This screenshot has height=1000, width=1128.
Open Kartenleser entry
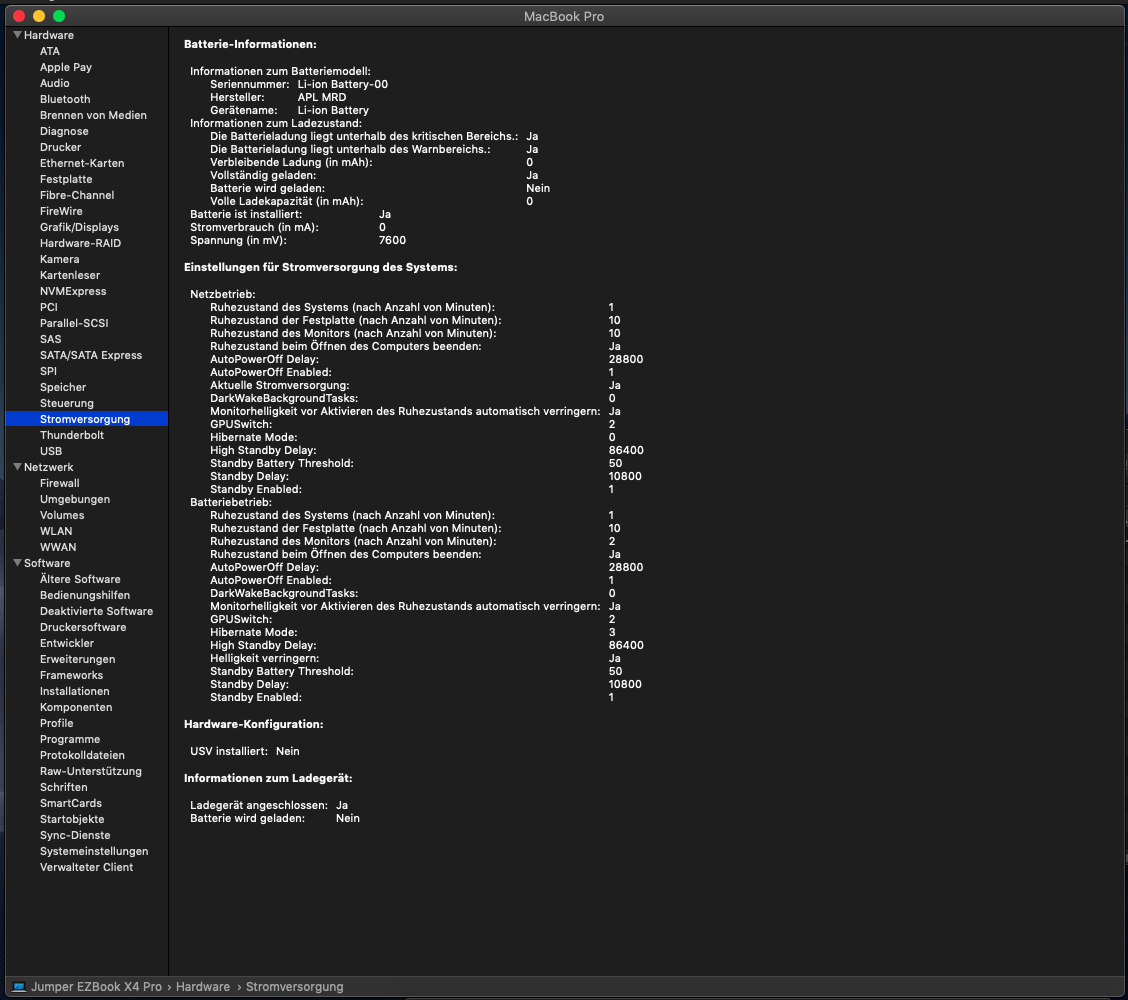(70, 275)
